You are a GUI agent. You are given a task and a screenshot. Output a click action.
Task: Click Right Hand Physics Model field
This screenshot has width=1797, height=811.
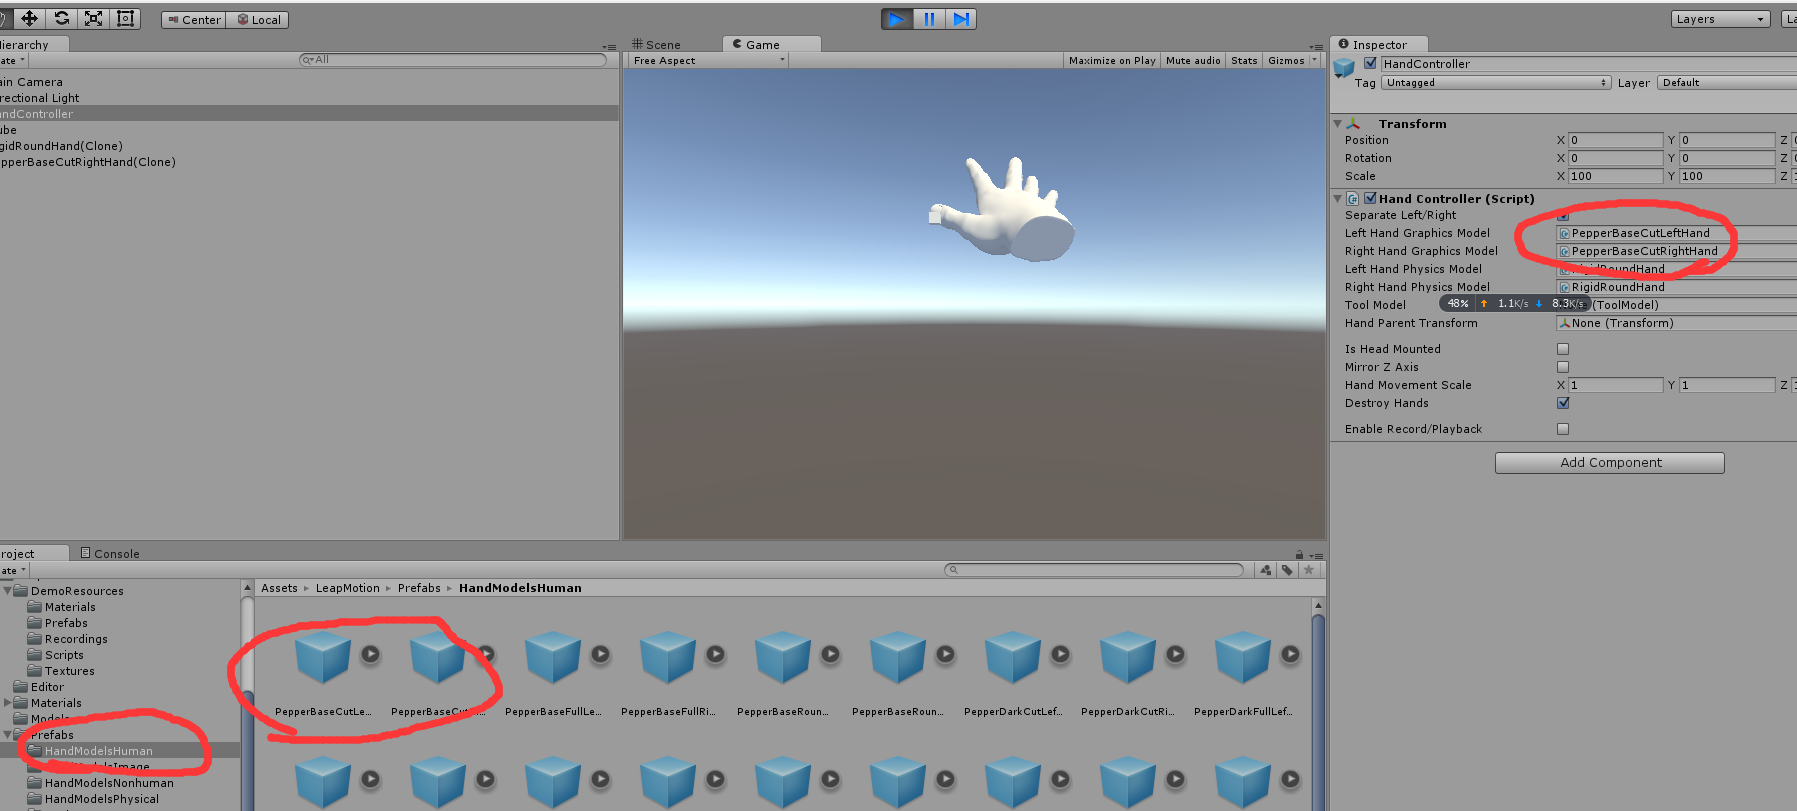click(1676, 287)
